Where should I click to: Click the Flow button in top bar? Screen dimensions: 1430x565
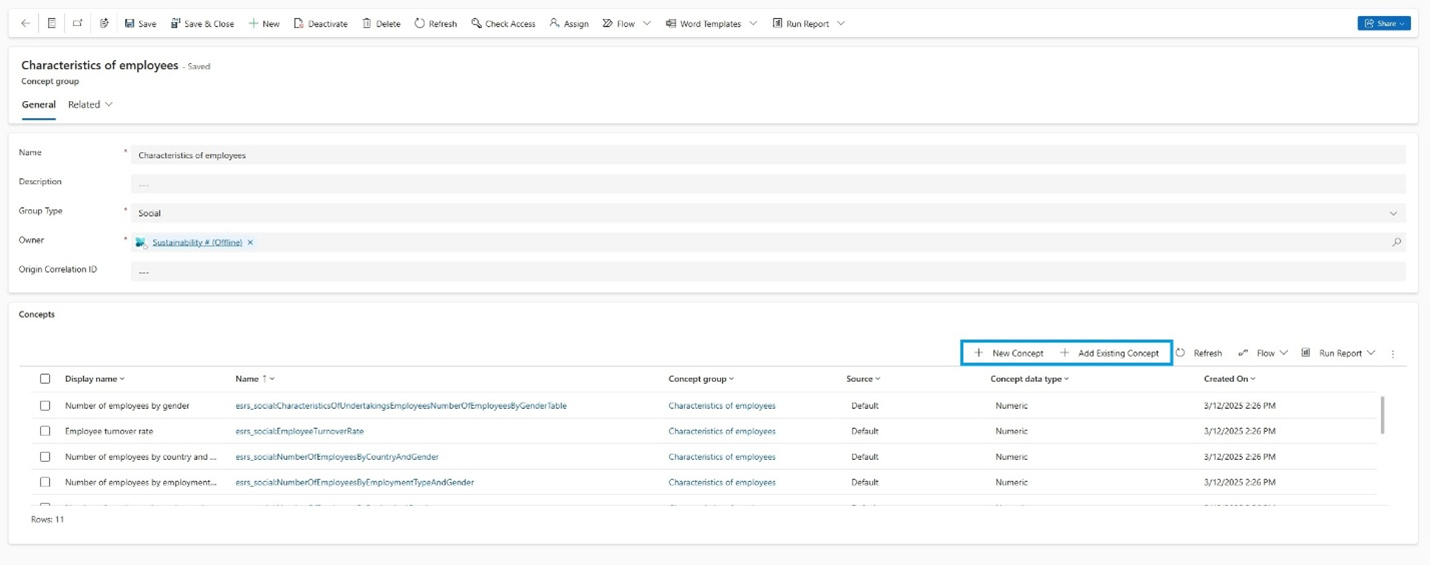619,23
